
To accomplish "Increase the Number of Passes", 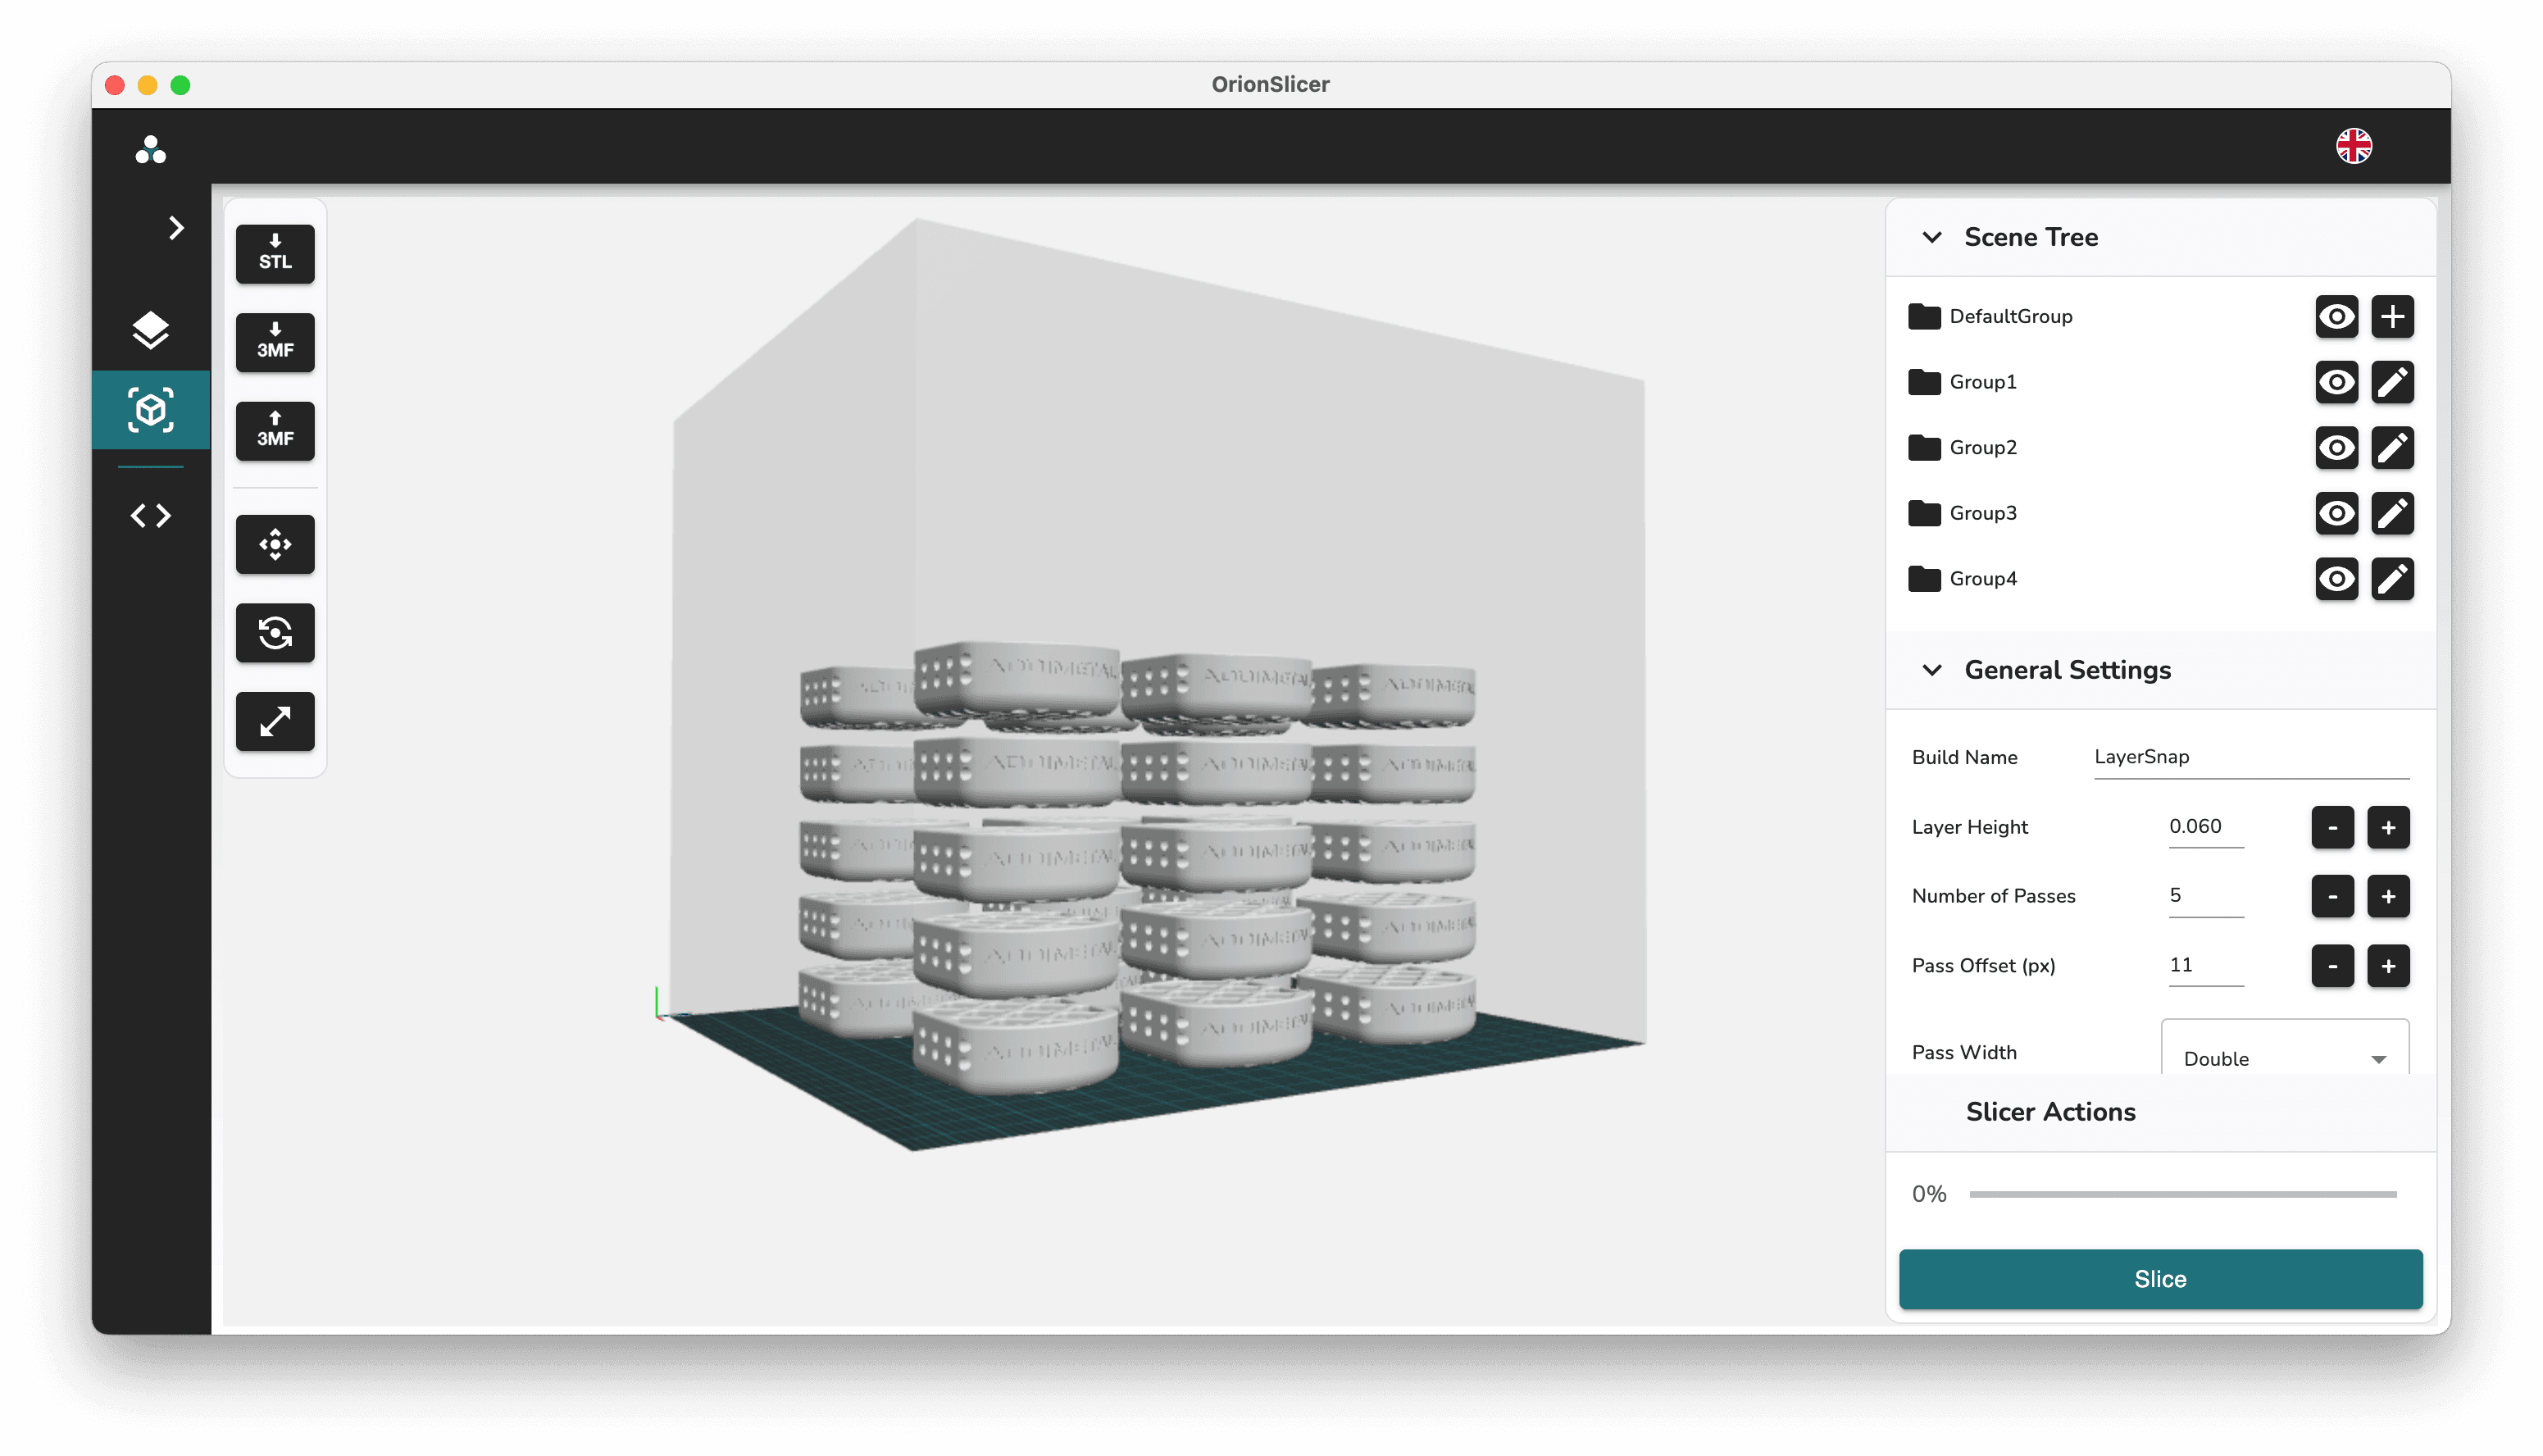I will point(2389,896).
